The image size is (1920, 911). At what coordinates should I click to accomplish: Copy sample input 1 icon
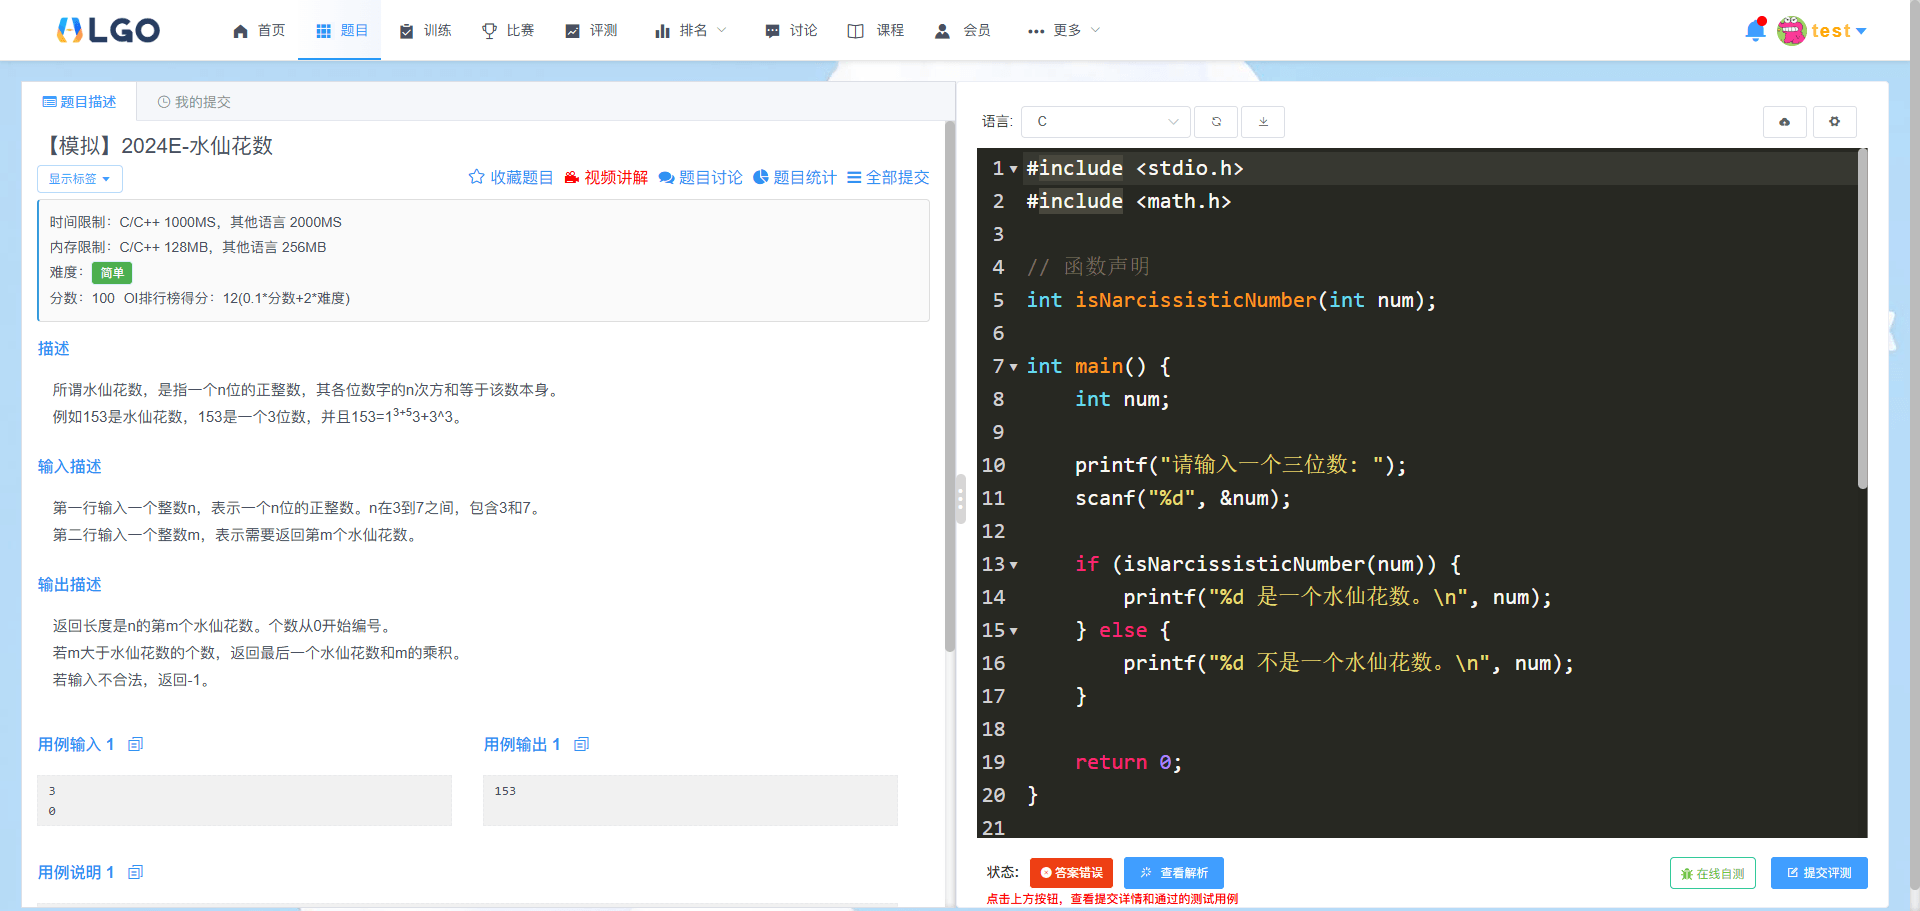(x=136, y=744)
